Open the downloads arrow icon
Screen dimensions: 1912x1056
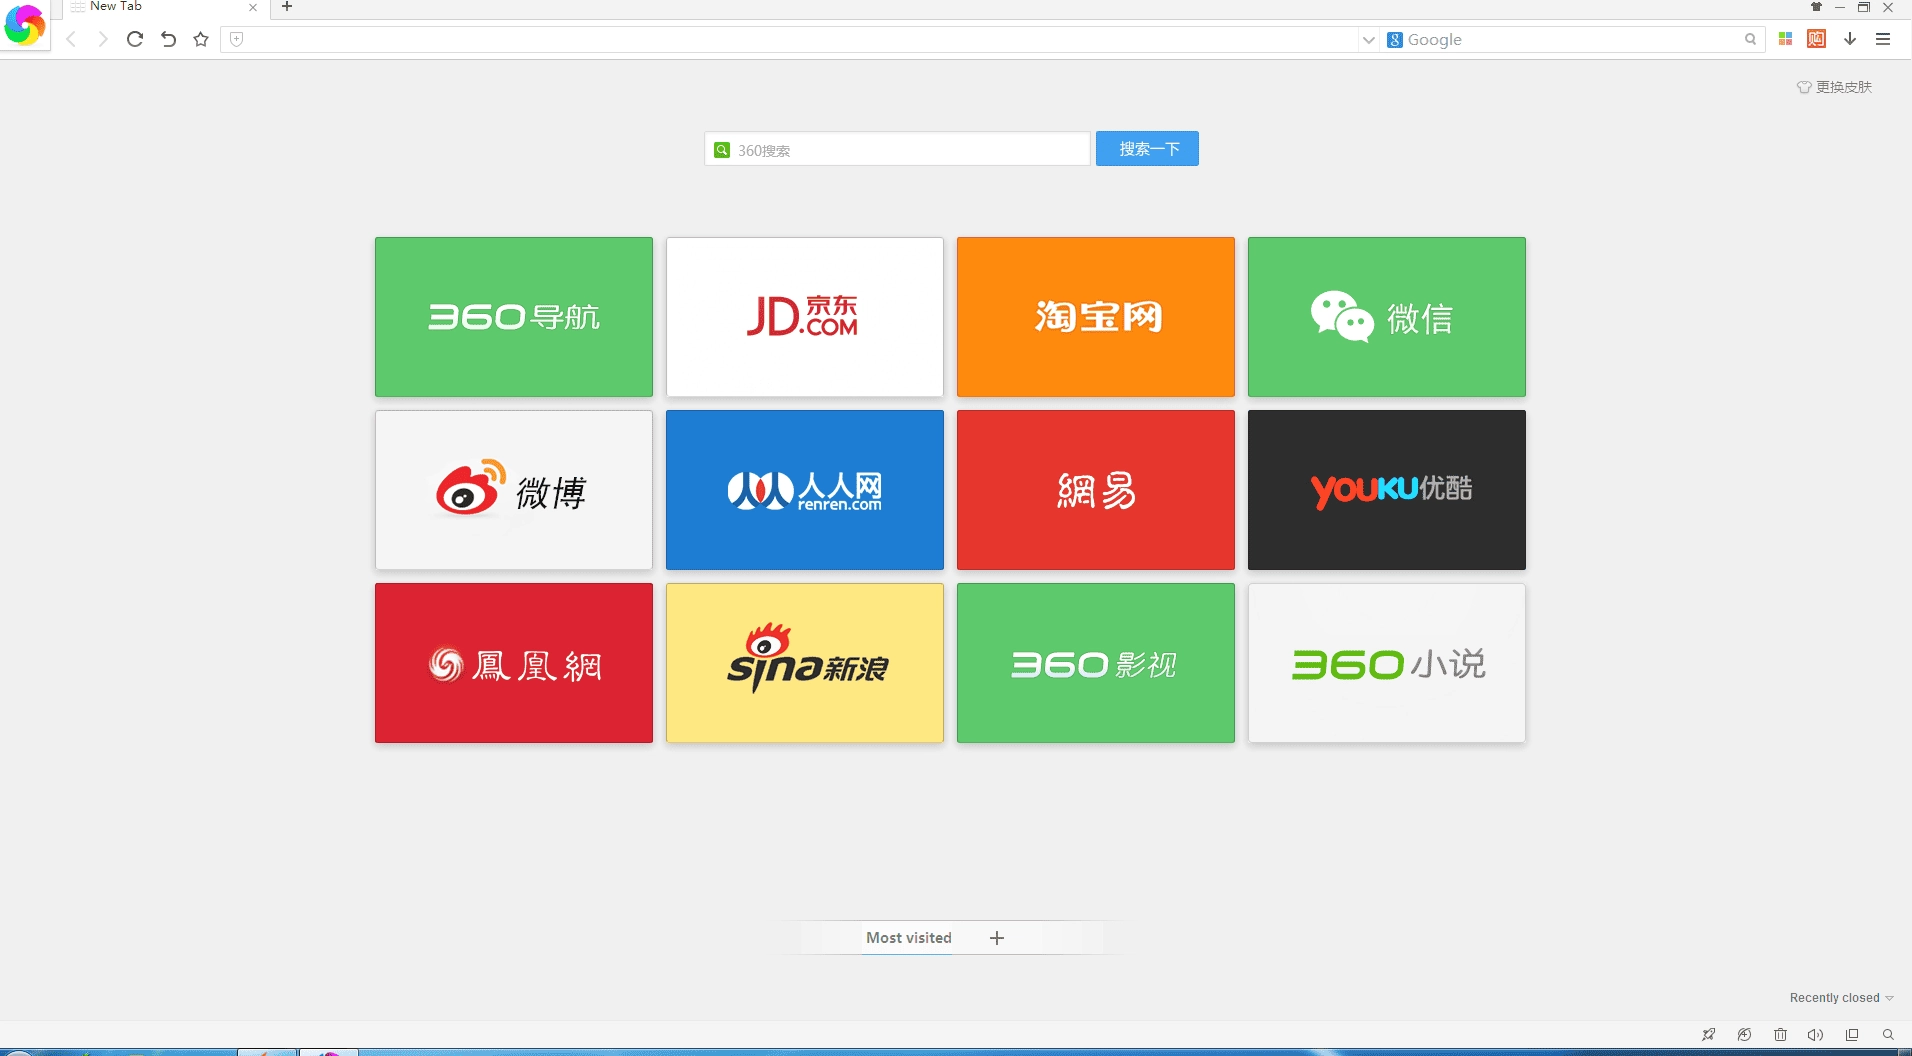click(1850, 39)
